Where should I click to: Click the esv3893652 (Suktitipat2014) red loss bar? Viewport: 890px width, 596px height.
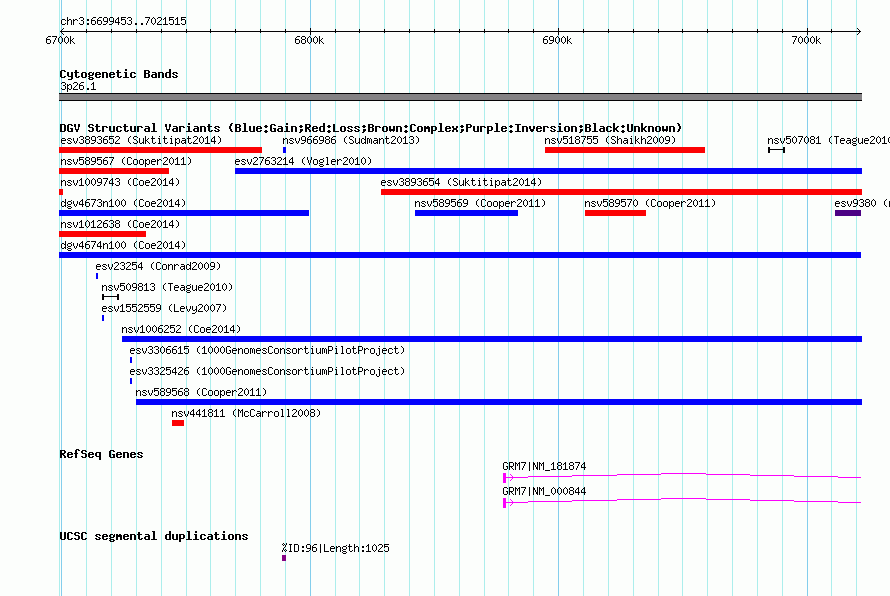(x=161, y=150)
